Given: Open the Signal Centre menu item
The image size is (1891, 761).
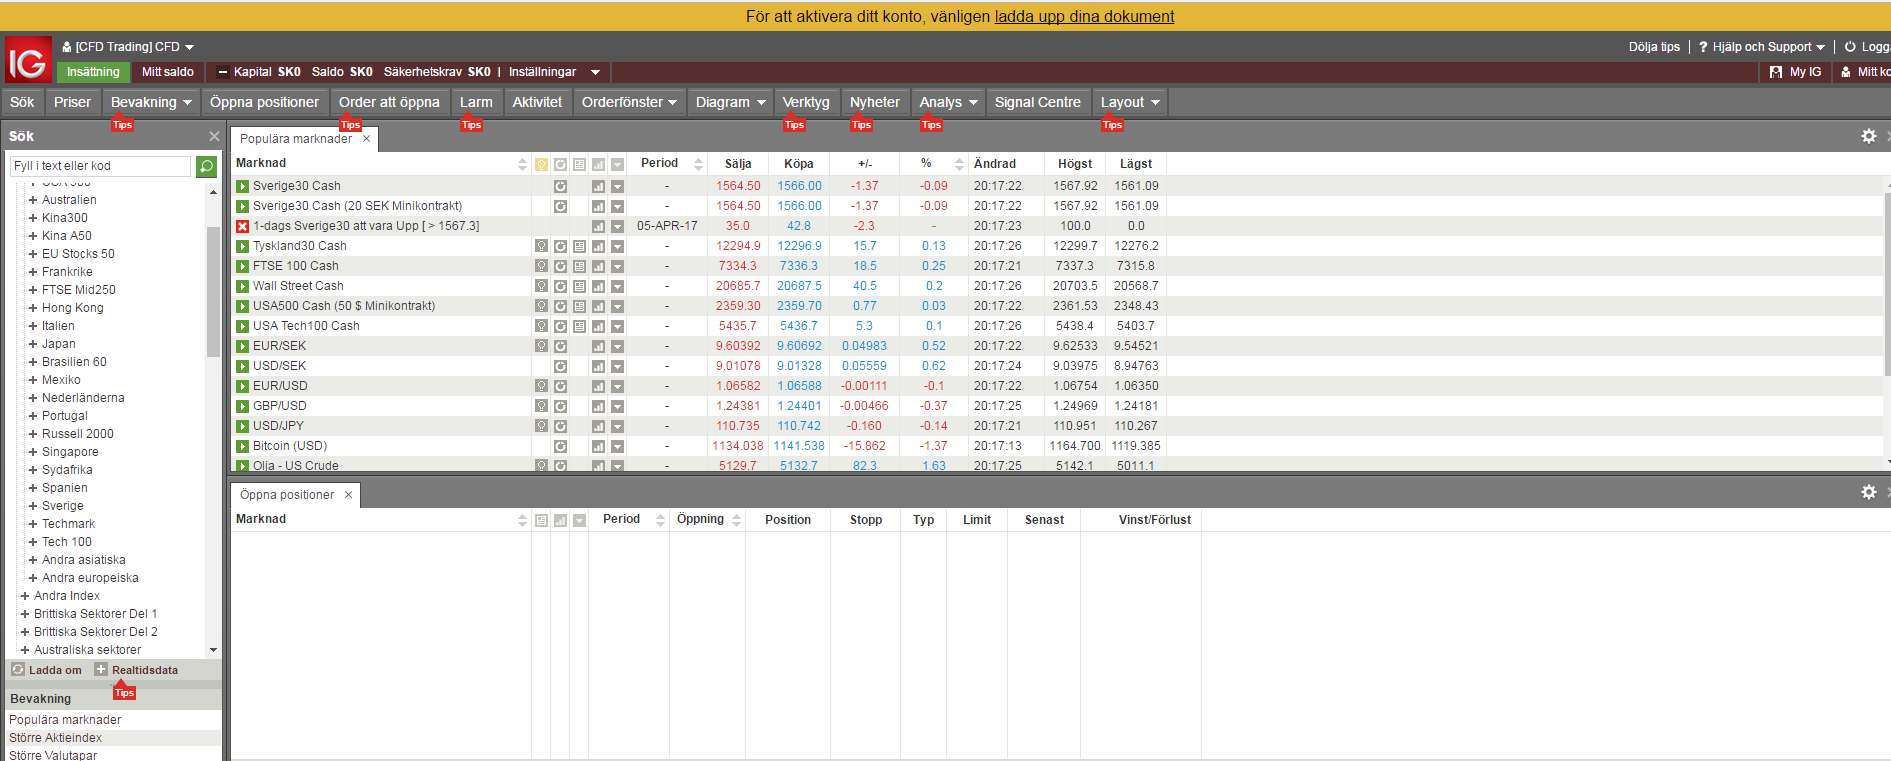Looking at the screenshot, I should point(1037,102).
